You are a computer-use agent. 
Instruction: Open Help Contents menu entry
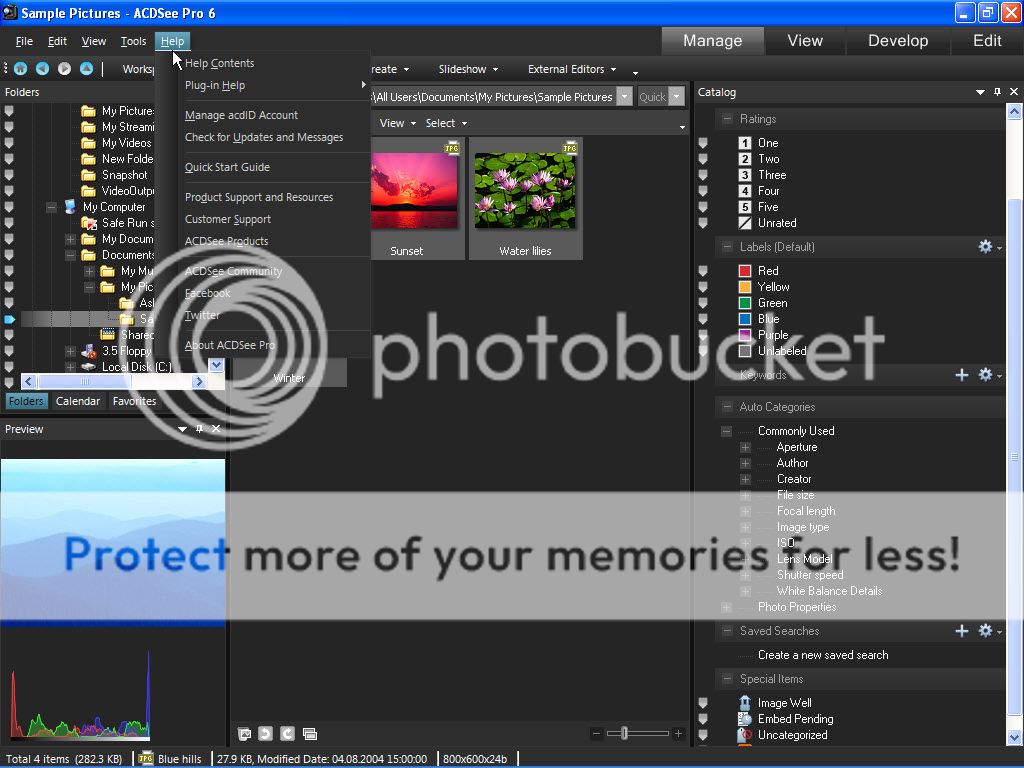(x=219, y=63)
